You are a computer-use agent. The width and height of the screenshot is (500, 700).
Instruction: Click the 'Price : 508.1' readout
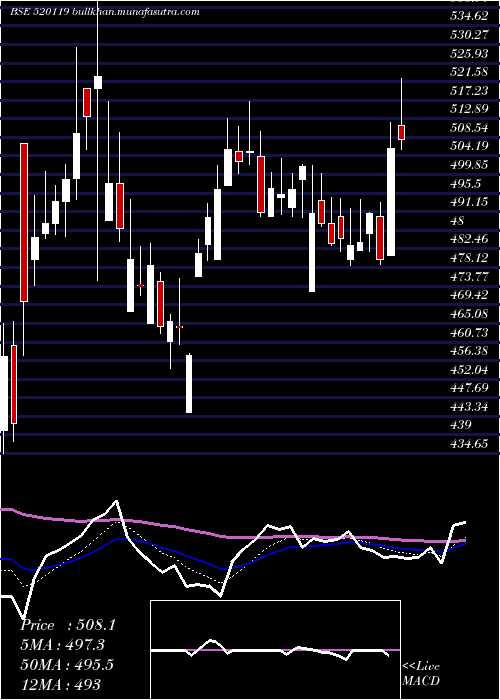pyautogui.click(x=68, y=625)
